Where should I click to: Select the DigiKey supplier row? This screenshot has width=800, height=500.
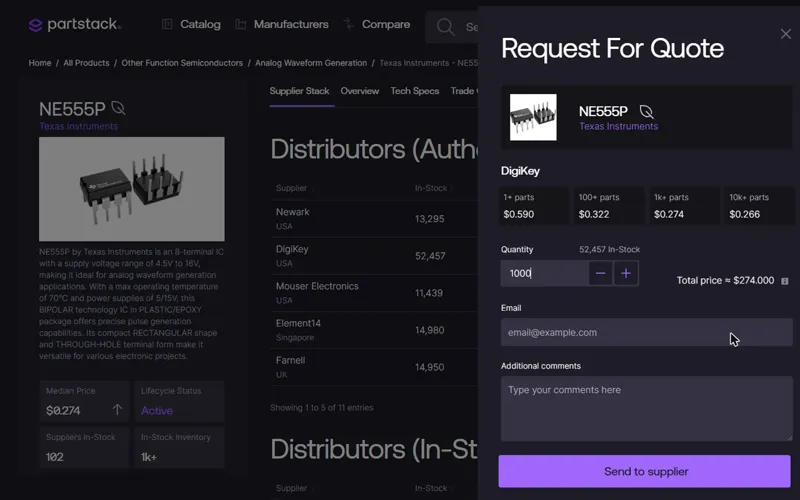(x=374, y=256)
